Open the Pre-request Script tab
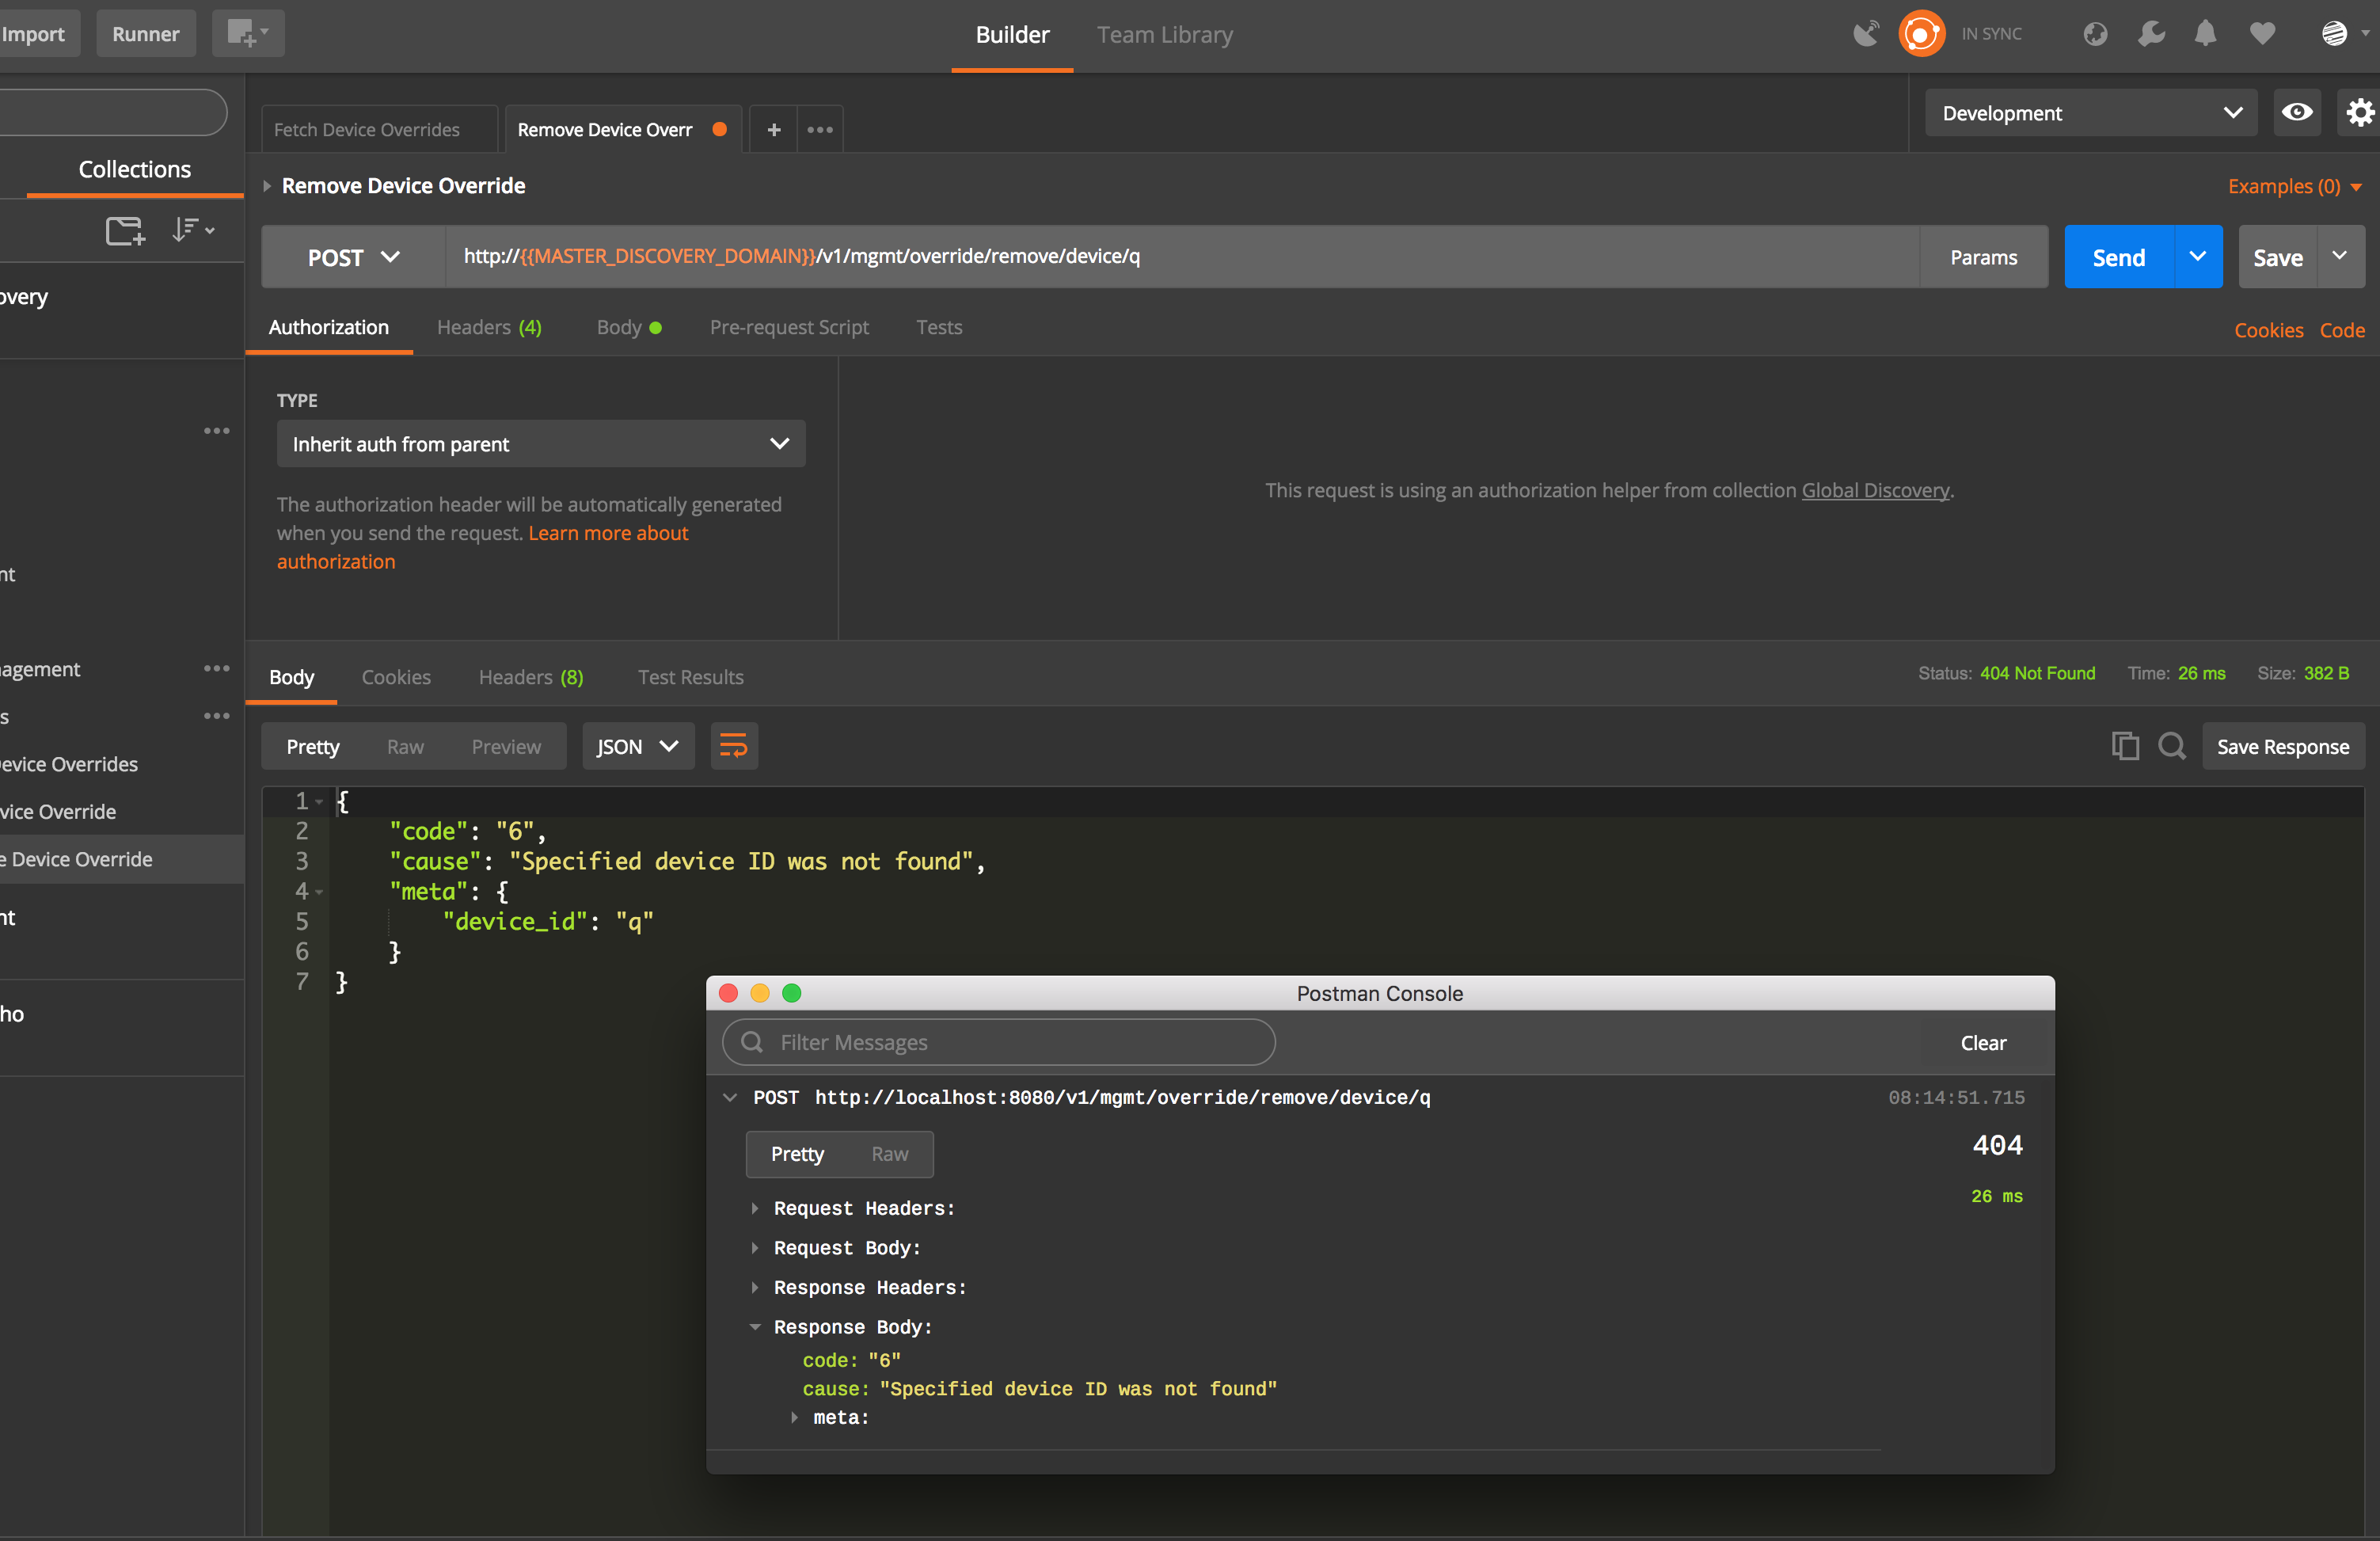Image resolution: width=2380 pixels, height=1541 pixels. (788, 327)
